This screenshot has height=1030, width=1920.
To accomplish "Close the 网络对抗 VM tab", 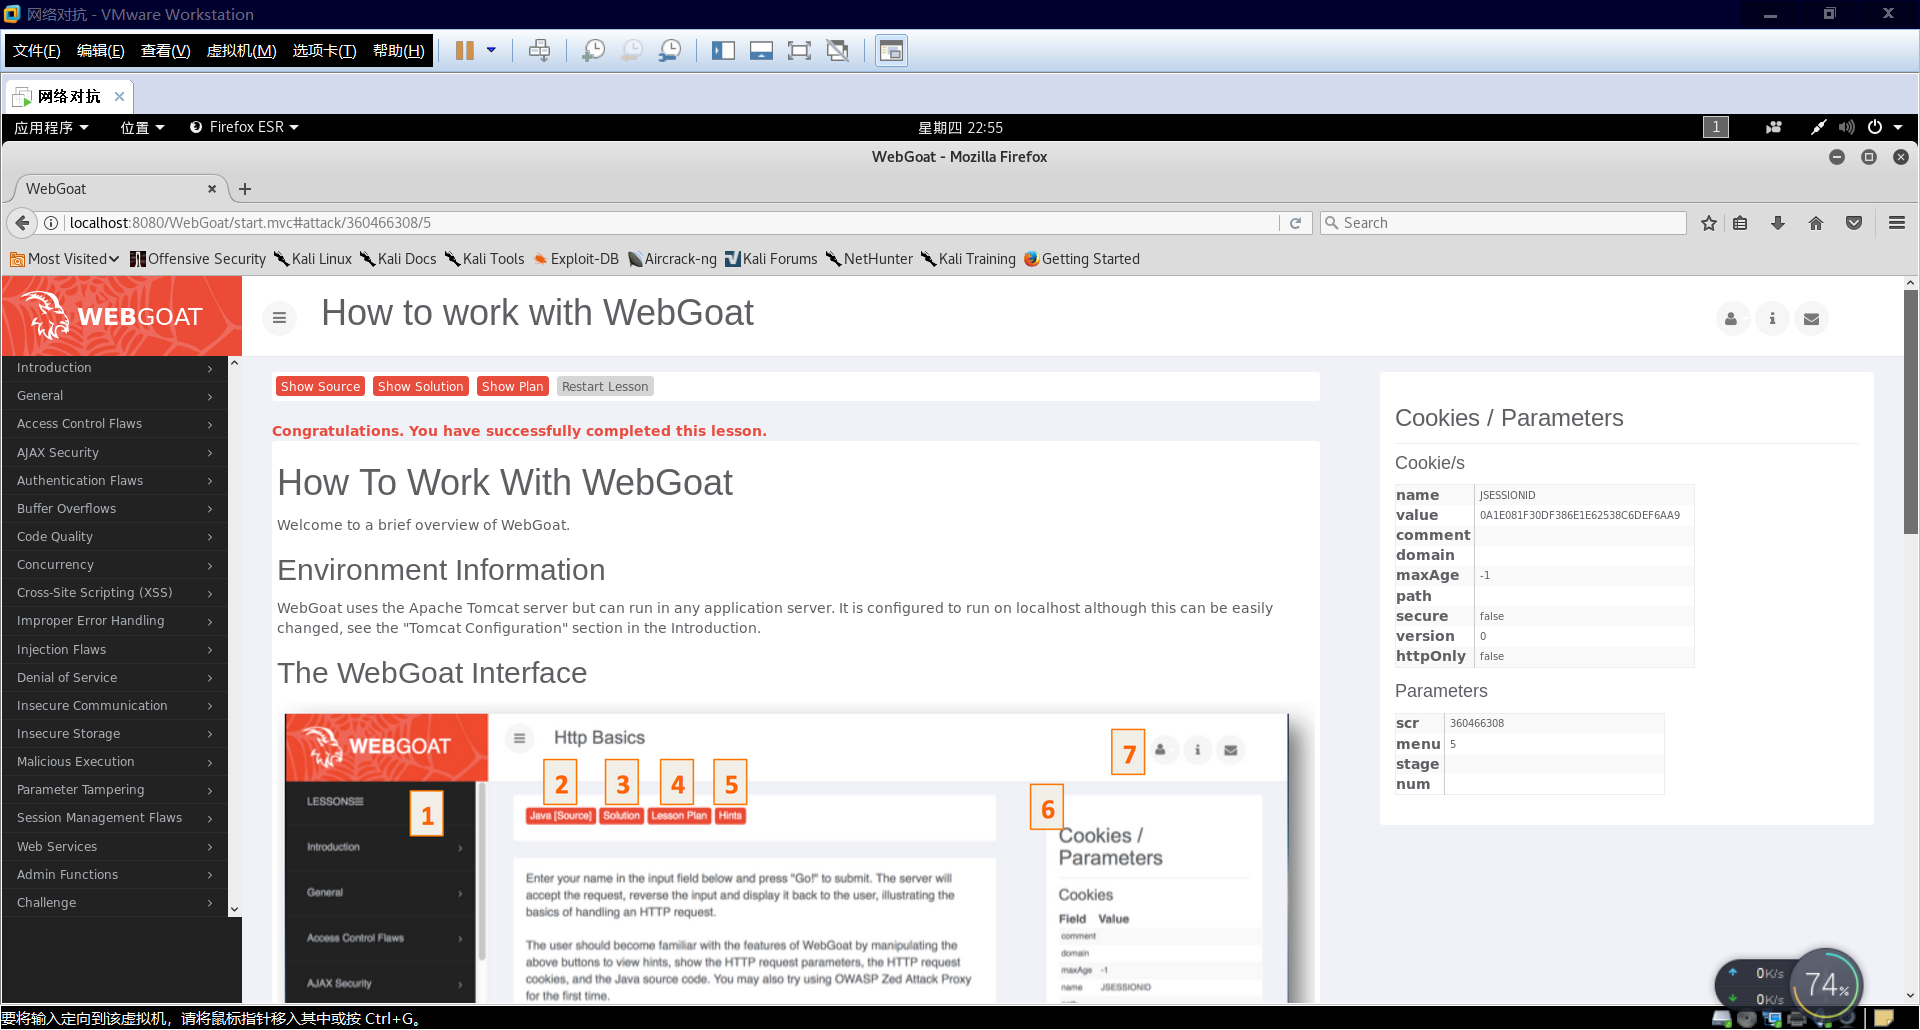I will click(119, 96).
